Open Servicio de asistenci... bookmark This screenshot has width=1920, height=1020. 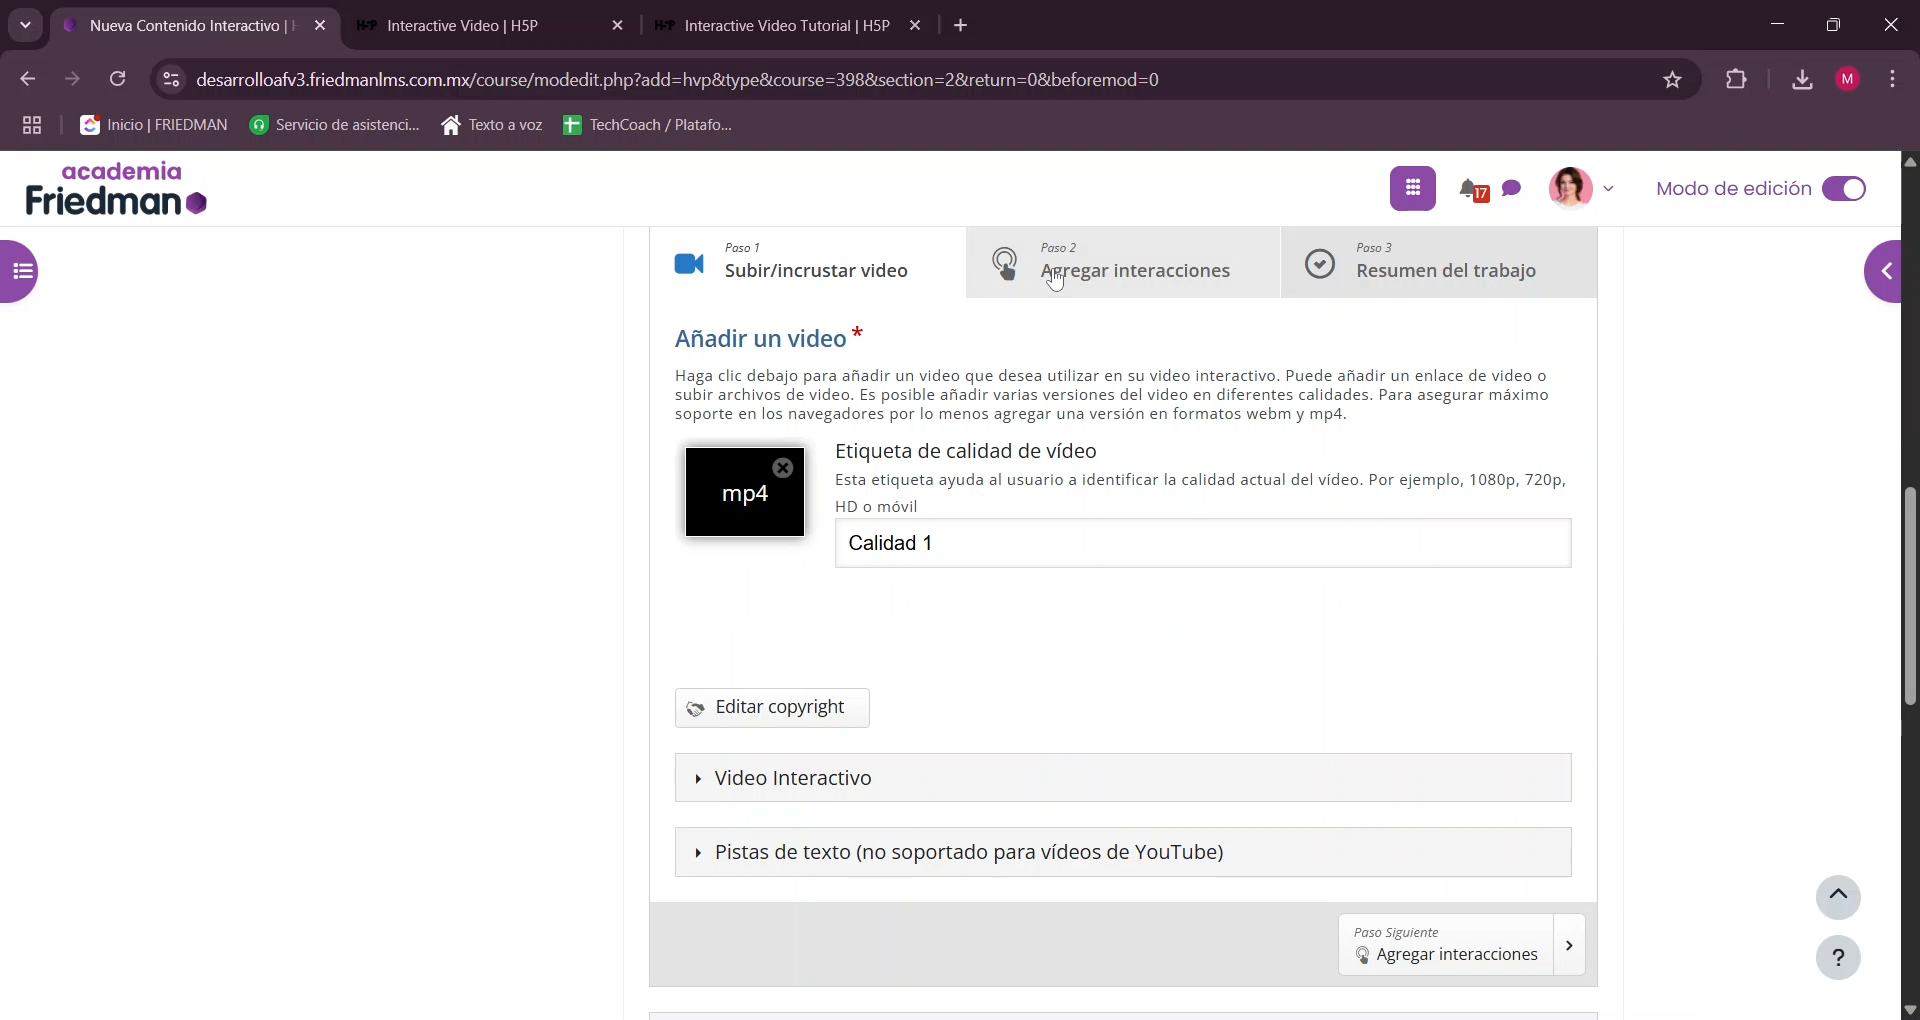tap(335, 125)
